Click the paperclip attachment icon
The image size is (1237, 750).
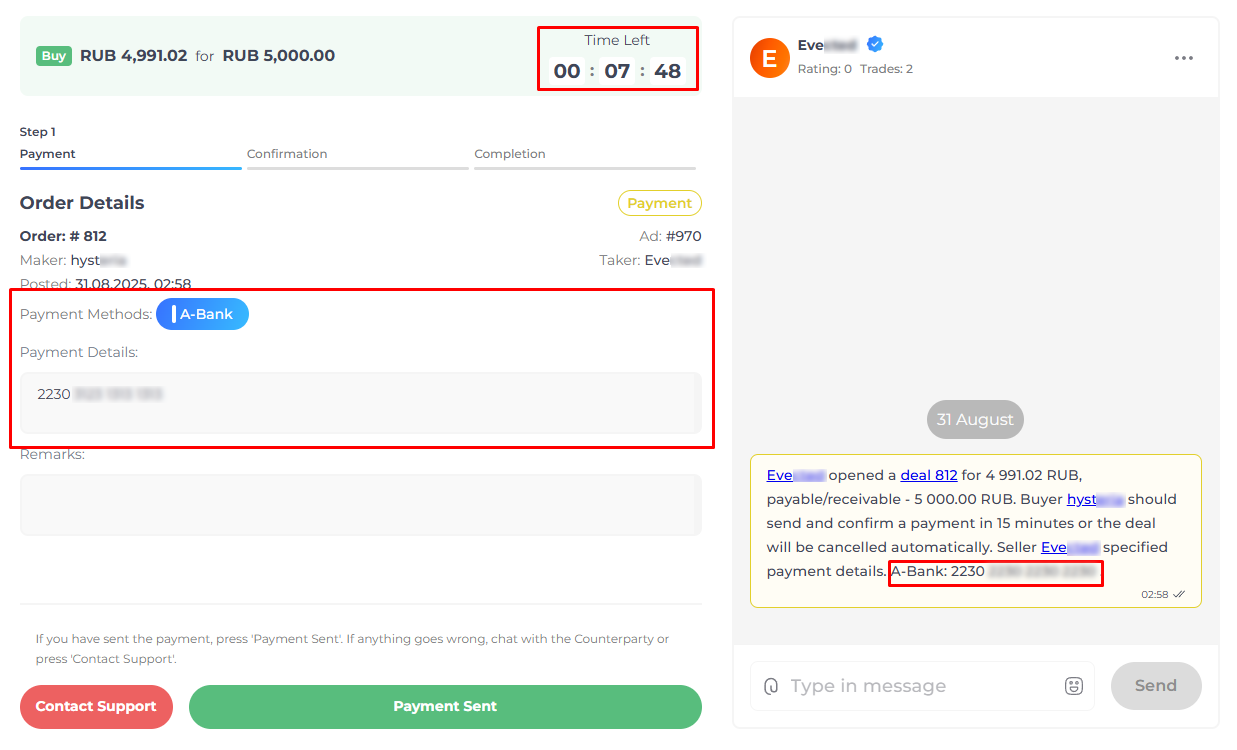pyautogui.click(x=771, y=686)
